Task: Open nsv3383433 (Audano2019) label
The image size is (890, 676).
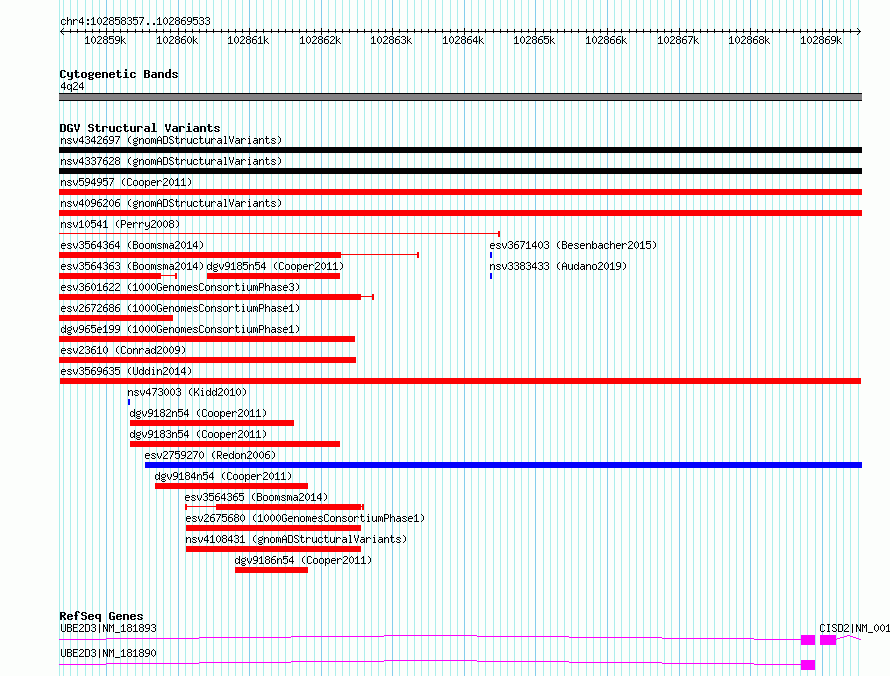Action: [558, 266]
